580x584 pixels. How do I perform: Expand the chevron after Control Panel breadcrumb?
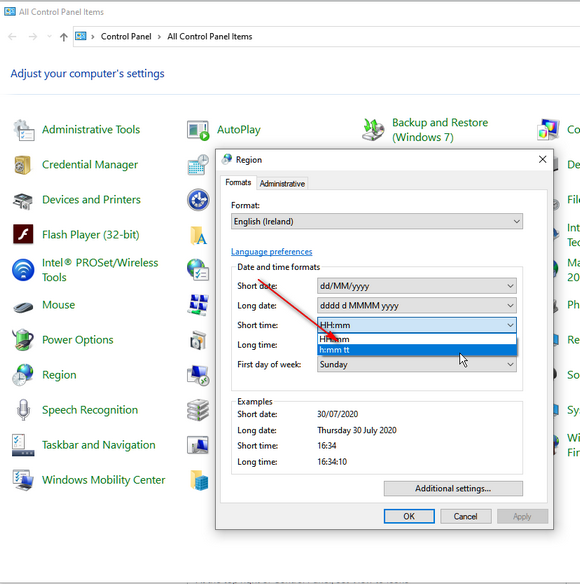pos(159,36)
